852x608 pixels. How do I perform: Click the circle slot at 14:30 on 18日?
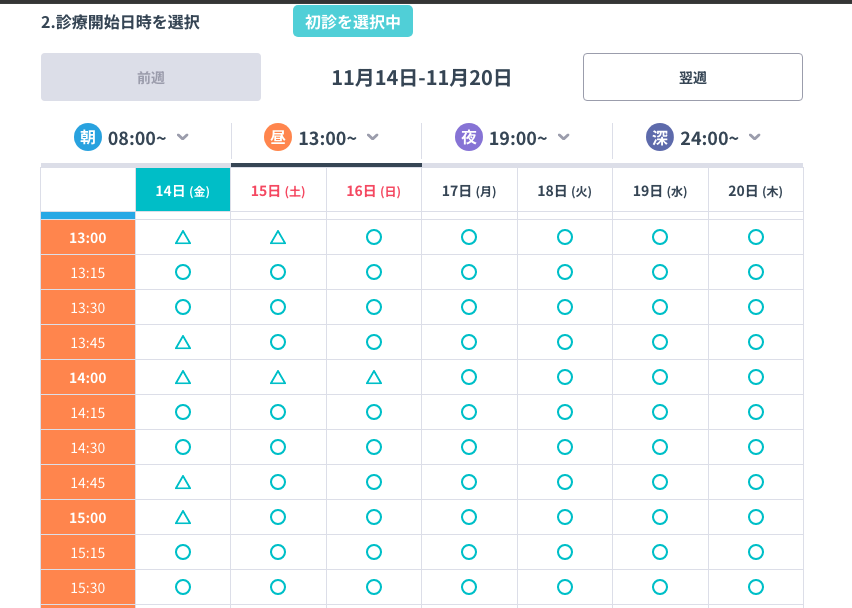click(565, 447)
